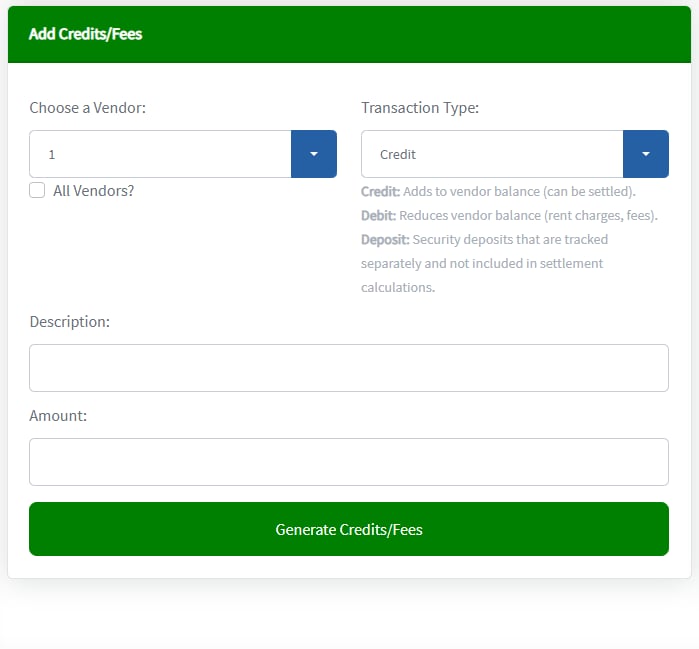Click the 'Add Credits/Fees' header title
Image resolution: width=699 pixels, height=649 pixels.
(x=86, y=34)
